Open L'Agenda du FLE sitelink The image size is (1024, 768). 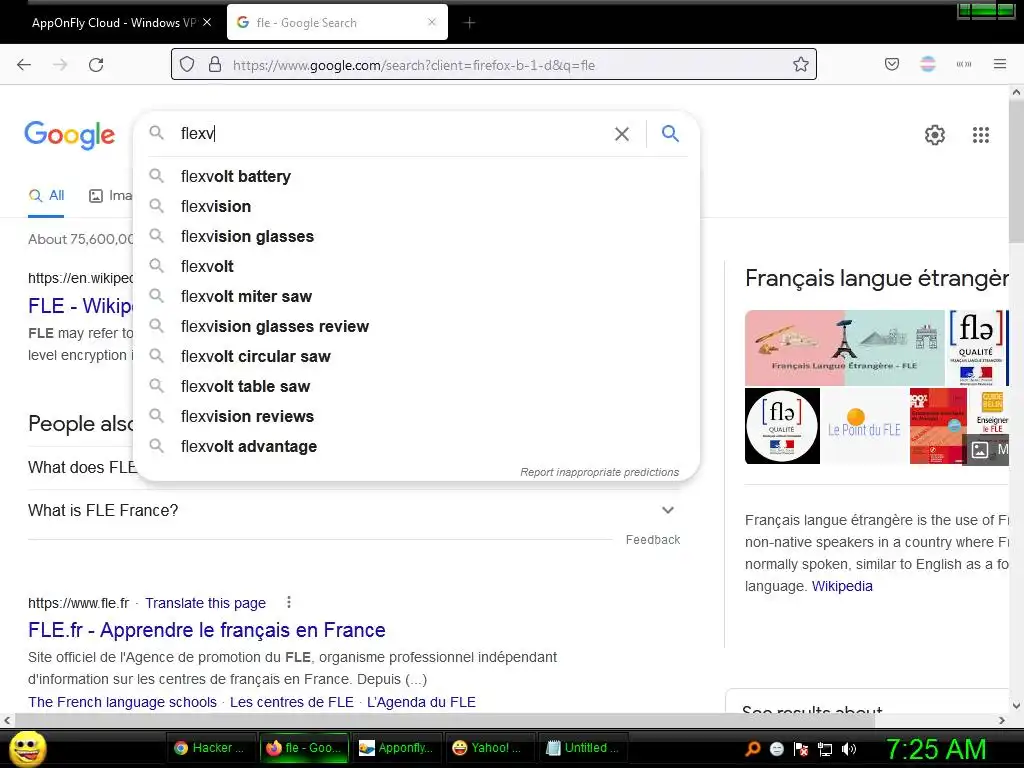[x=421, y=702]
